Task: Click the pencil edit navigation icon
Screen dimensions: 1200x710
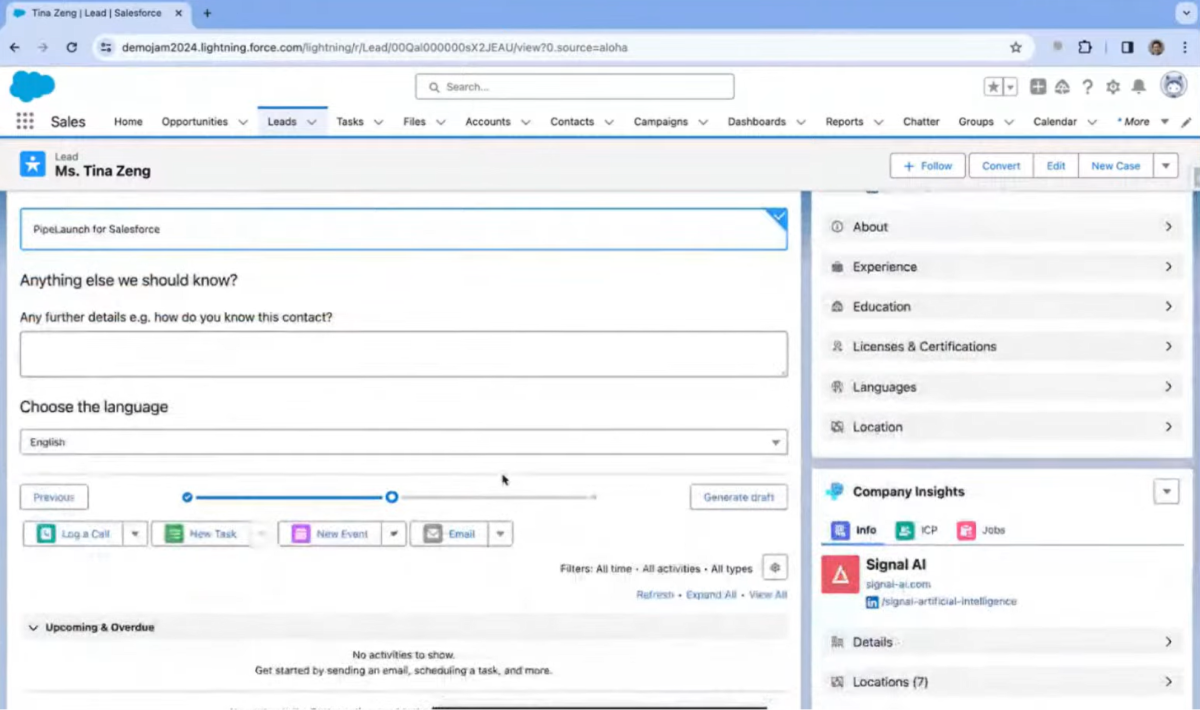Action: [x=1186, y=122]
